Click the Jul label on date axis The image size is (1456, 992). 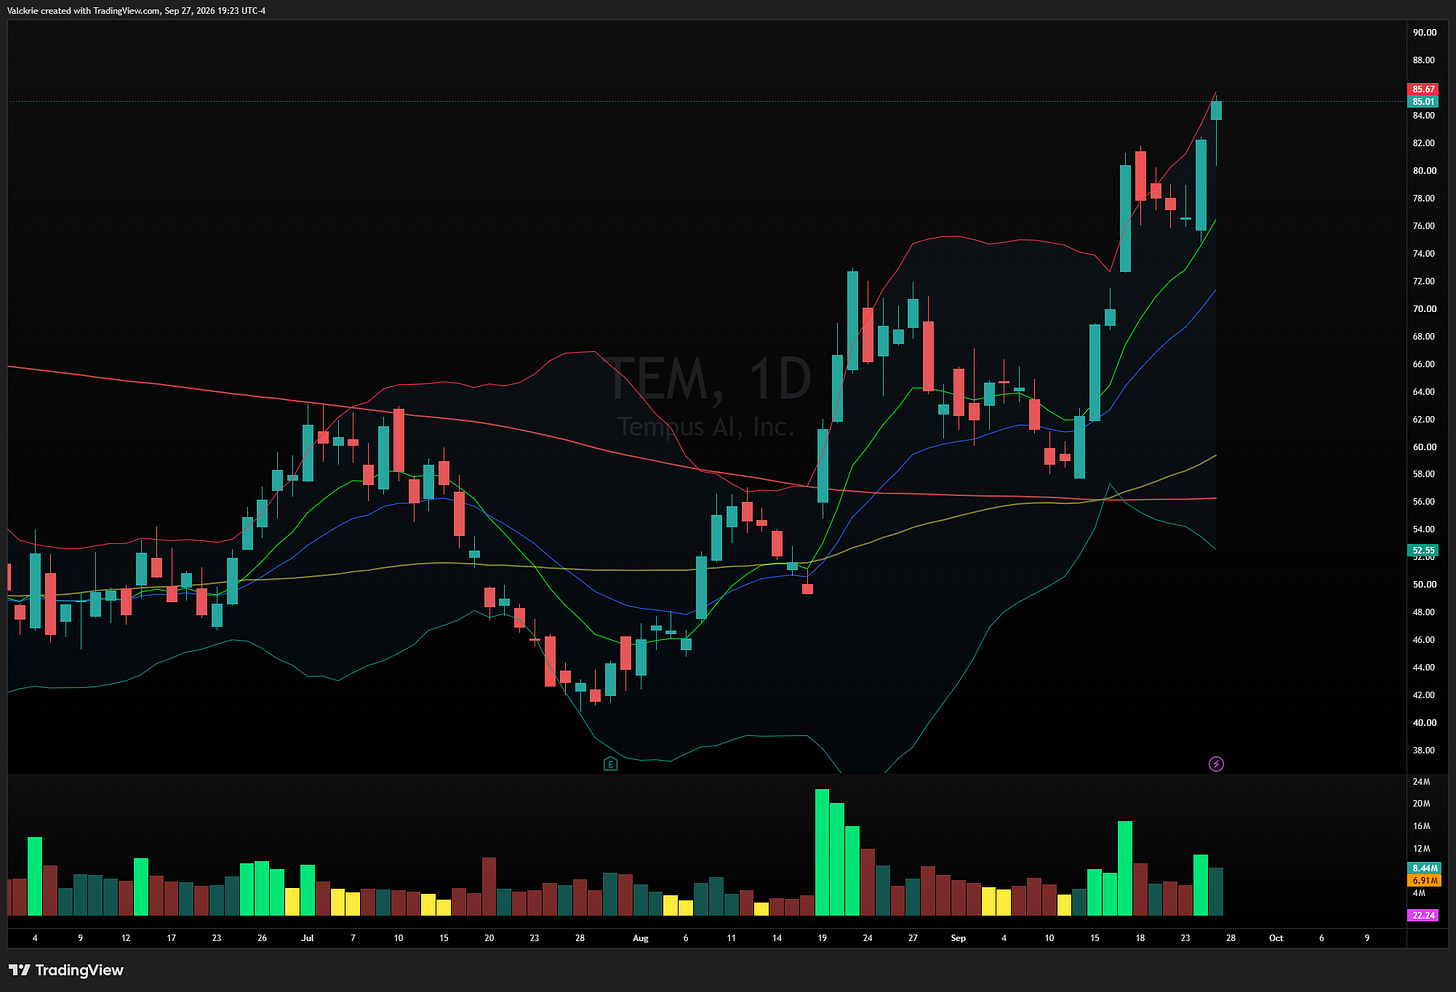point(307,938)
